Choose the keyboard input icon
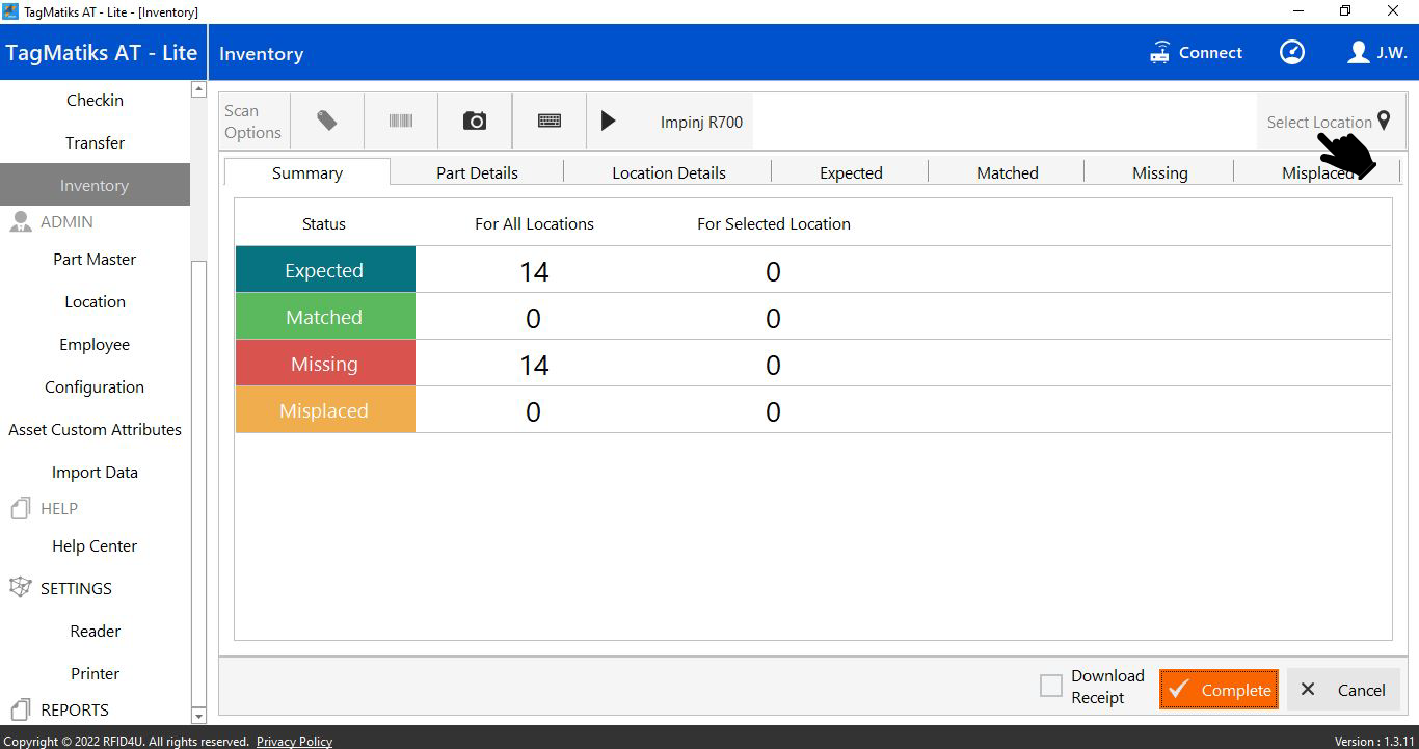The image size is (1419, 749). tap(549, 121)
